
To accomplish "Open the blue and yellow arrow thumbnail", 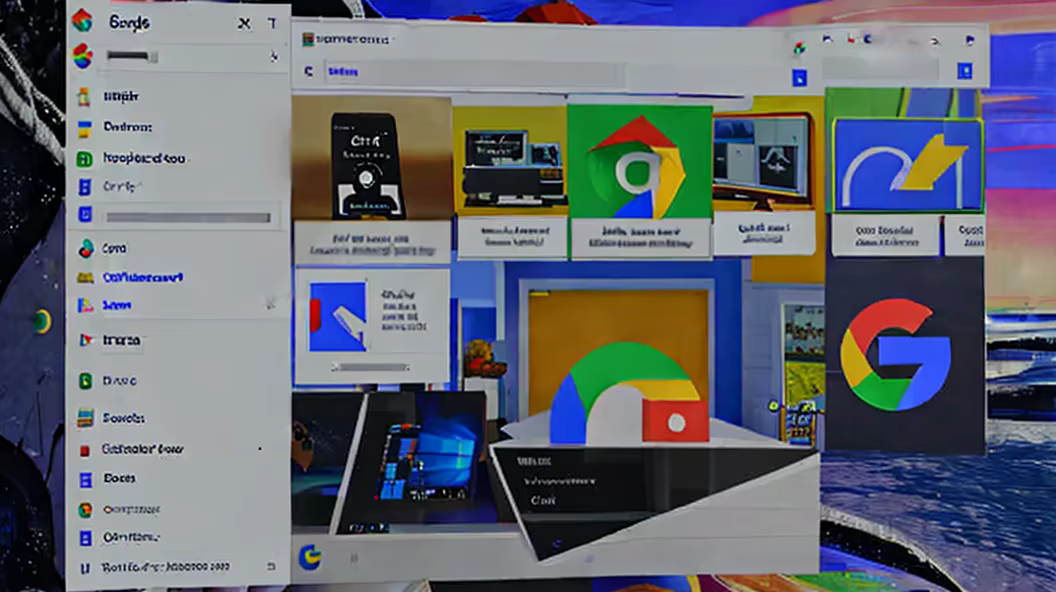I will click(x=907, y=166).
